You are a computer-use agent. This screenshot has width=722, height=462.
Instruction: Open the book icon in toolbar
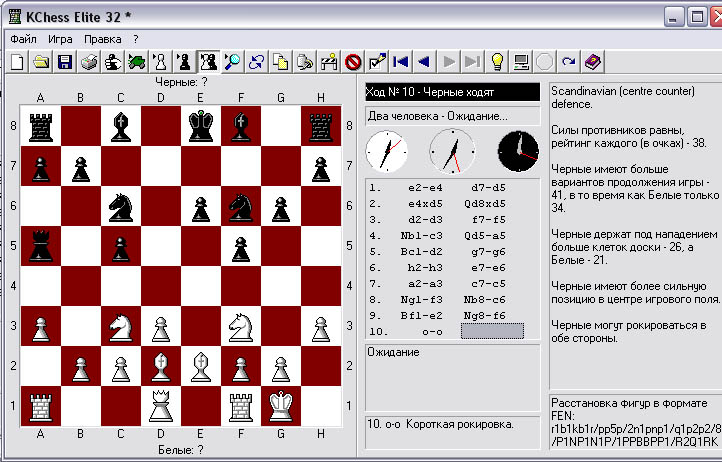[594, 62]
